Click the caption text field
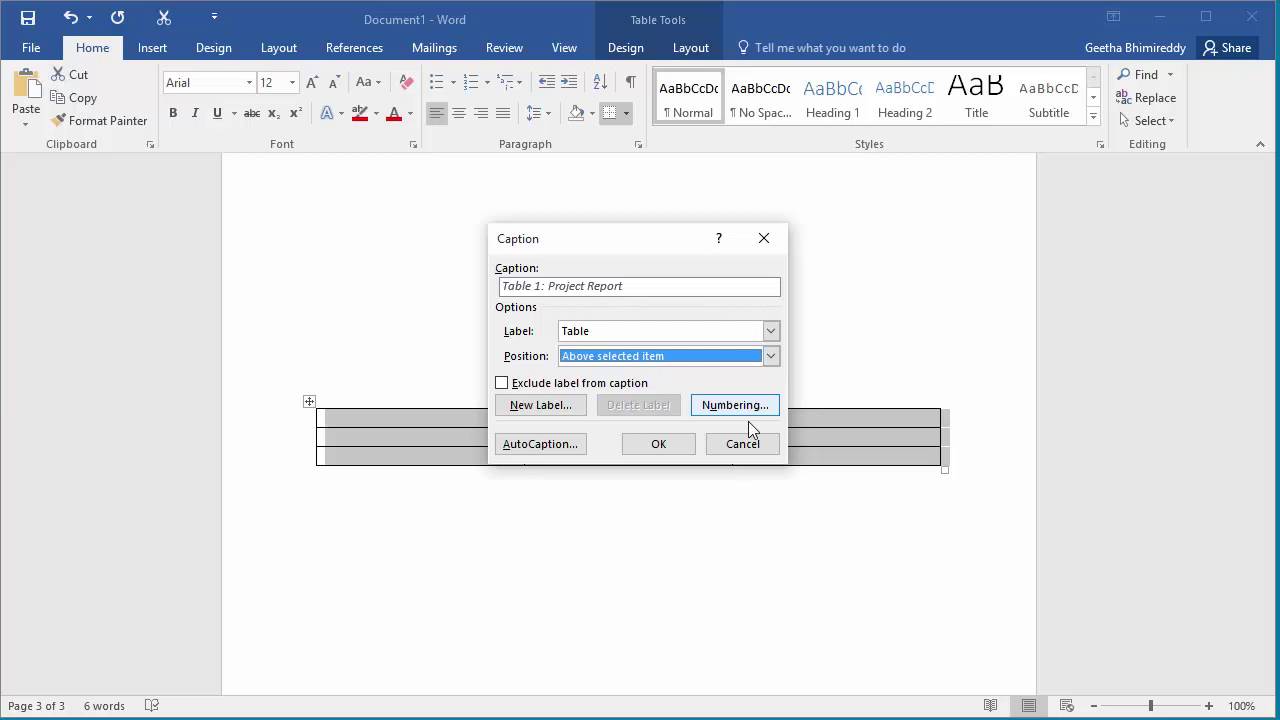Image resolution: width=1280 pixels, height=720 pixels. click(x=639, y=286)
